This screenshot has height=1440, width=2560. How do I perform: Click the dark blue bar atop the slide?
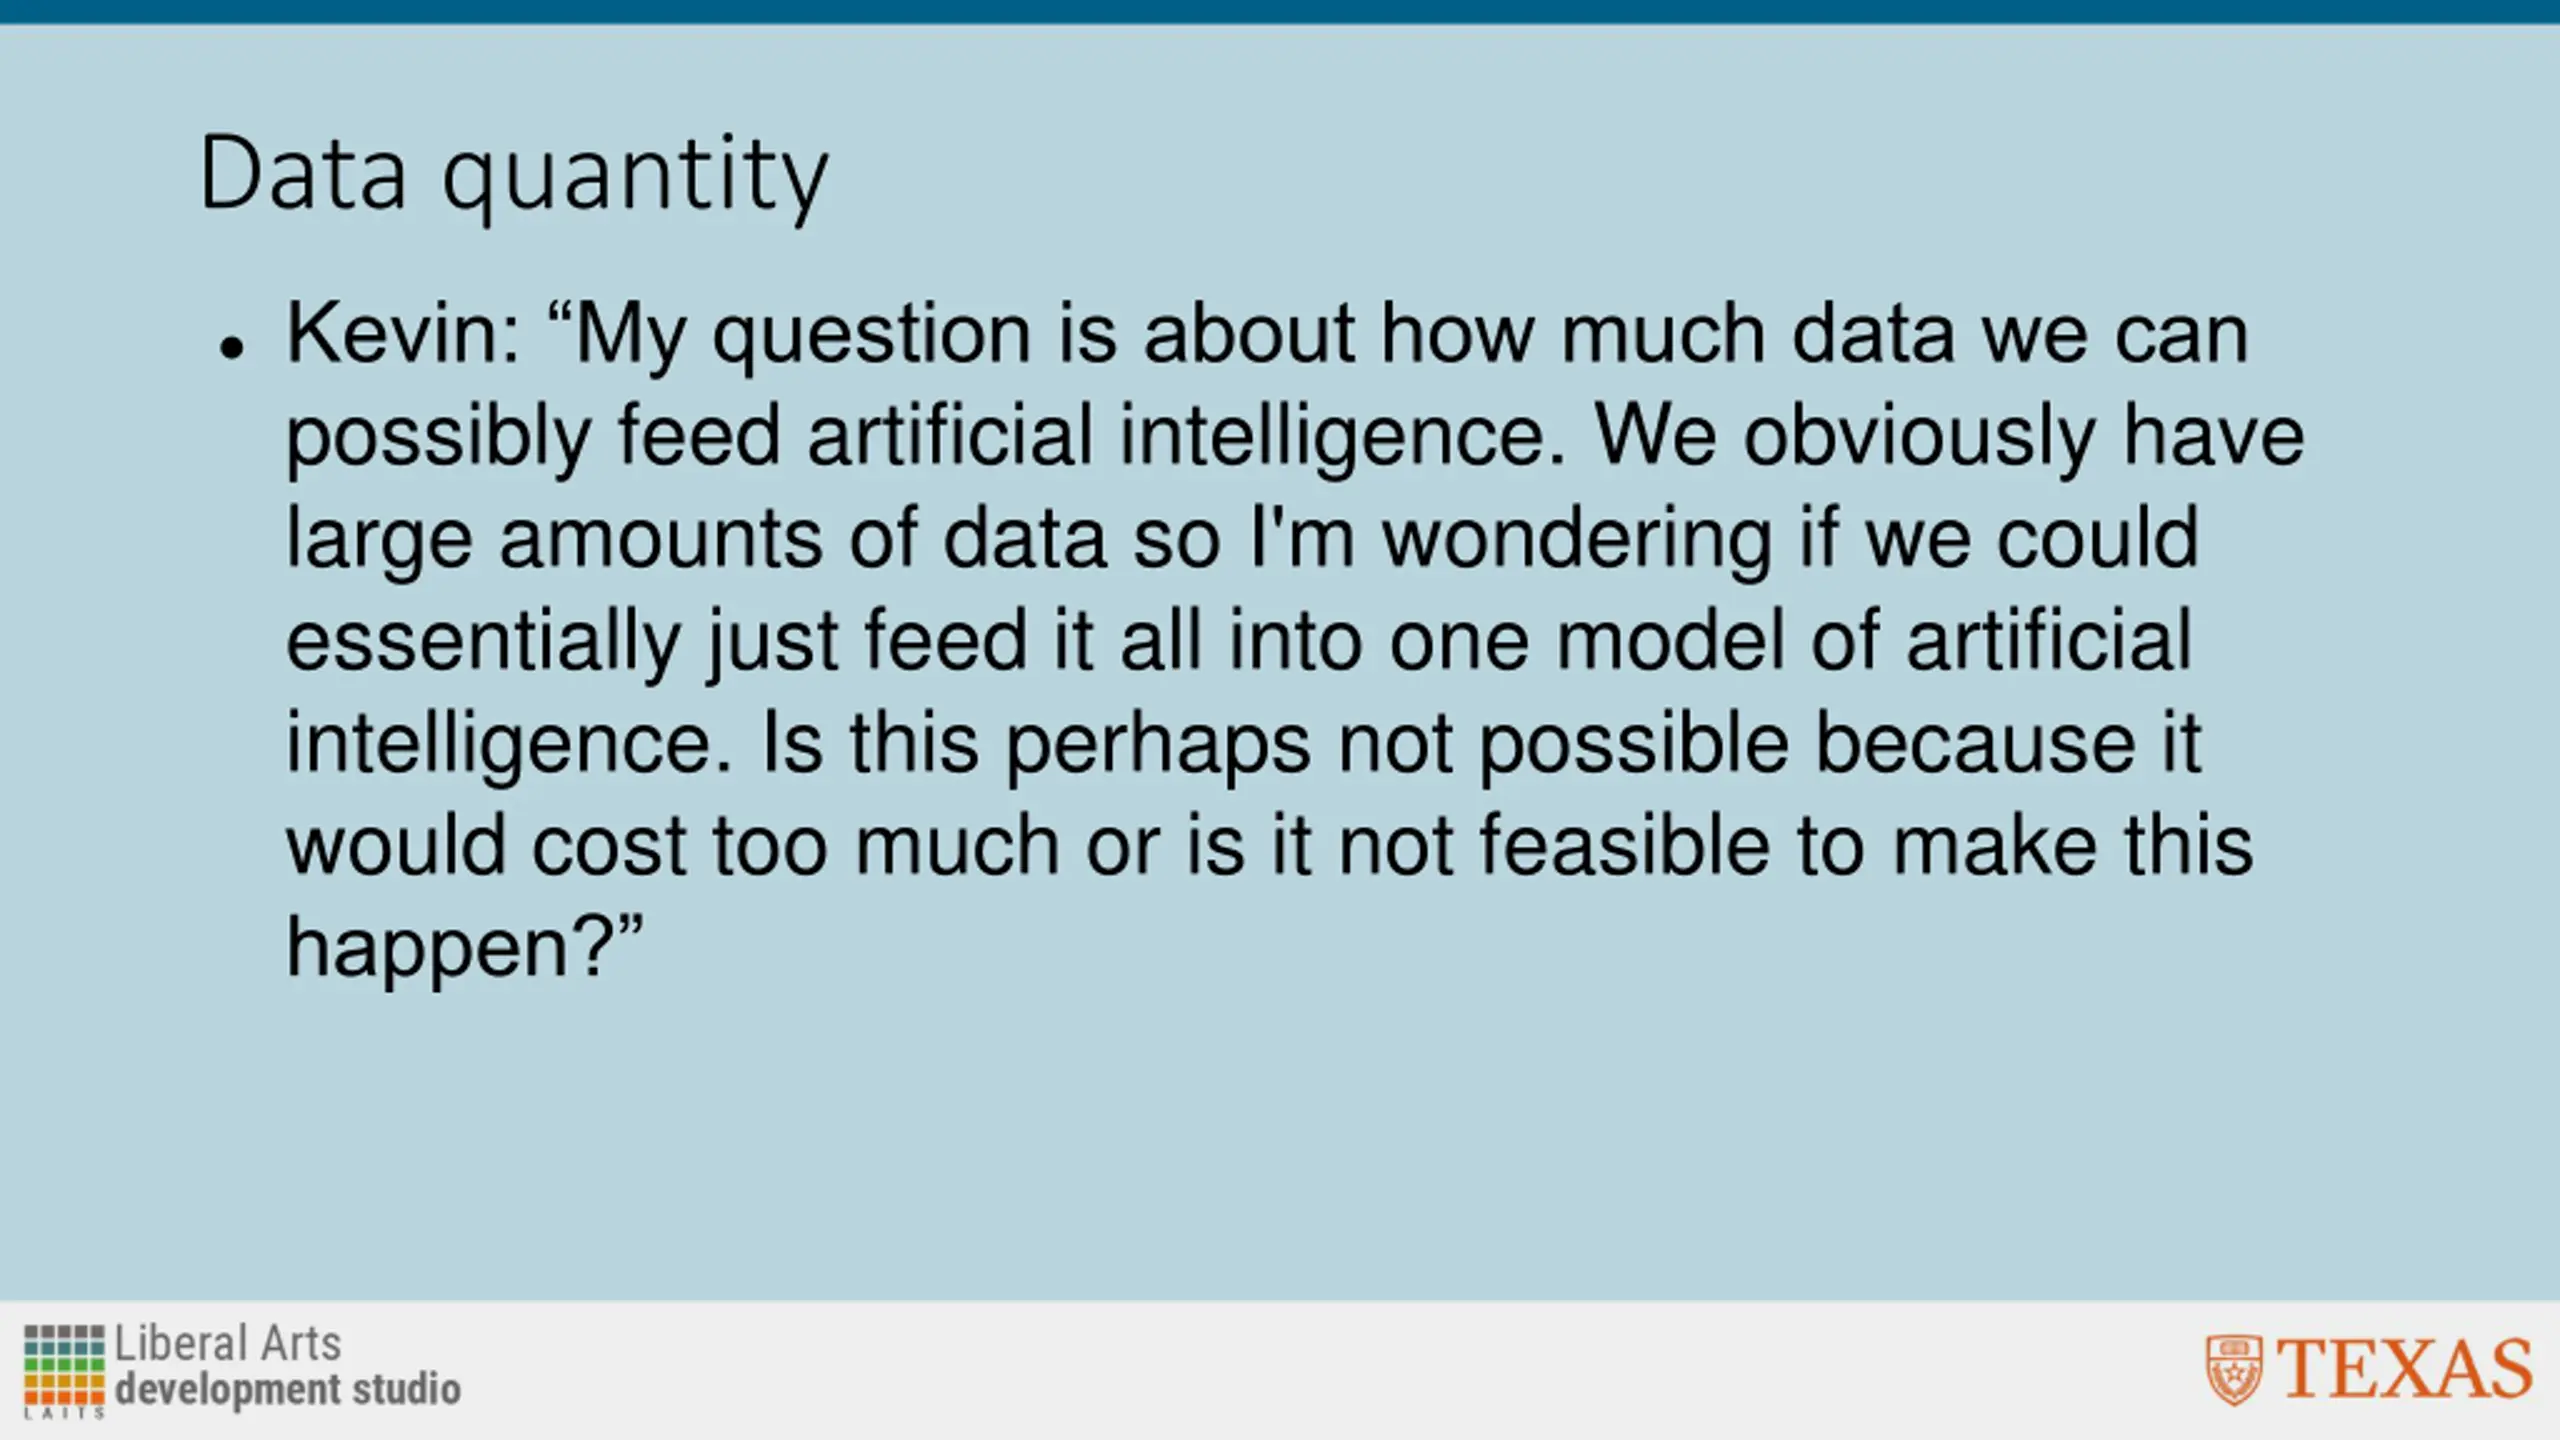[x=1280, y=12]
